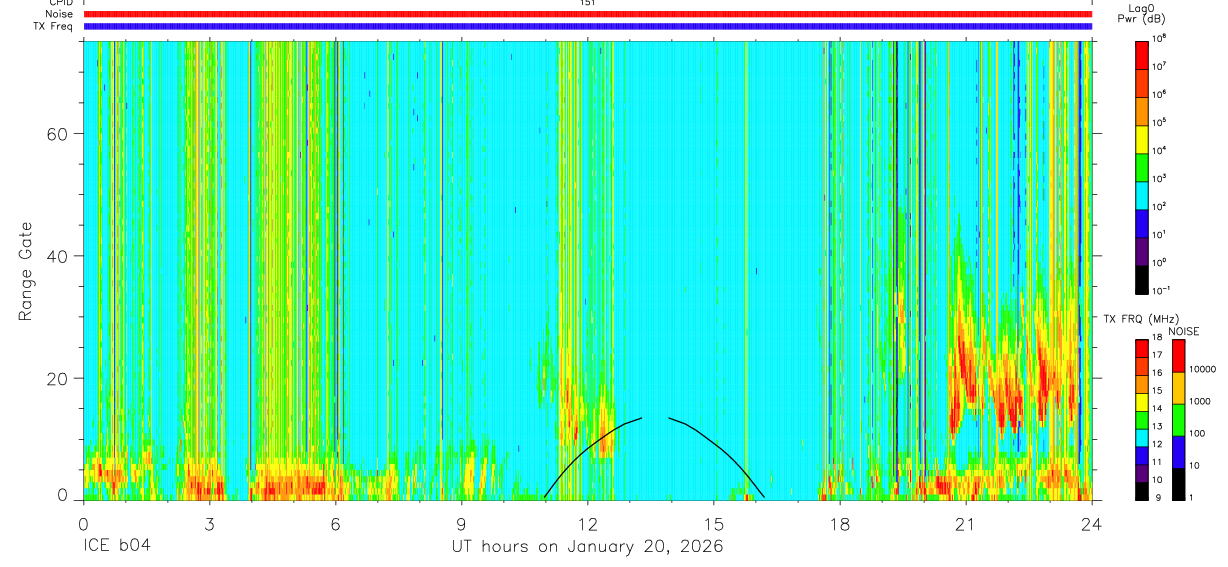Click the '14' label on the TX FRQ scale
1228x567 pixels.
(1157, 408)
